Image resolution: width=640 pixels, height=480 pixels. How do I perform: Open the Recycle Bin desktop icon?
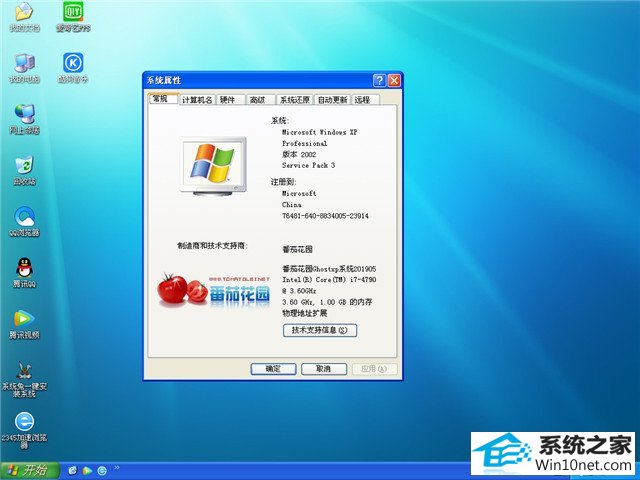point(24,170)
